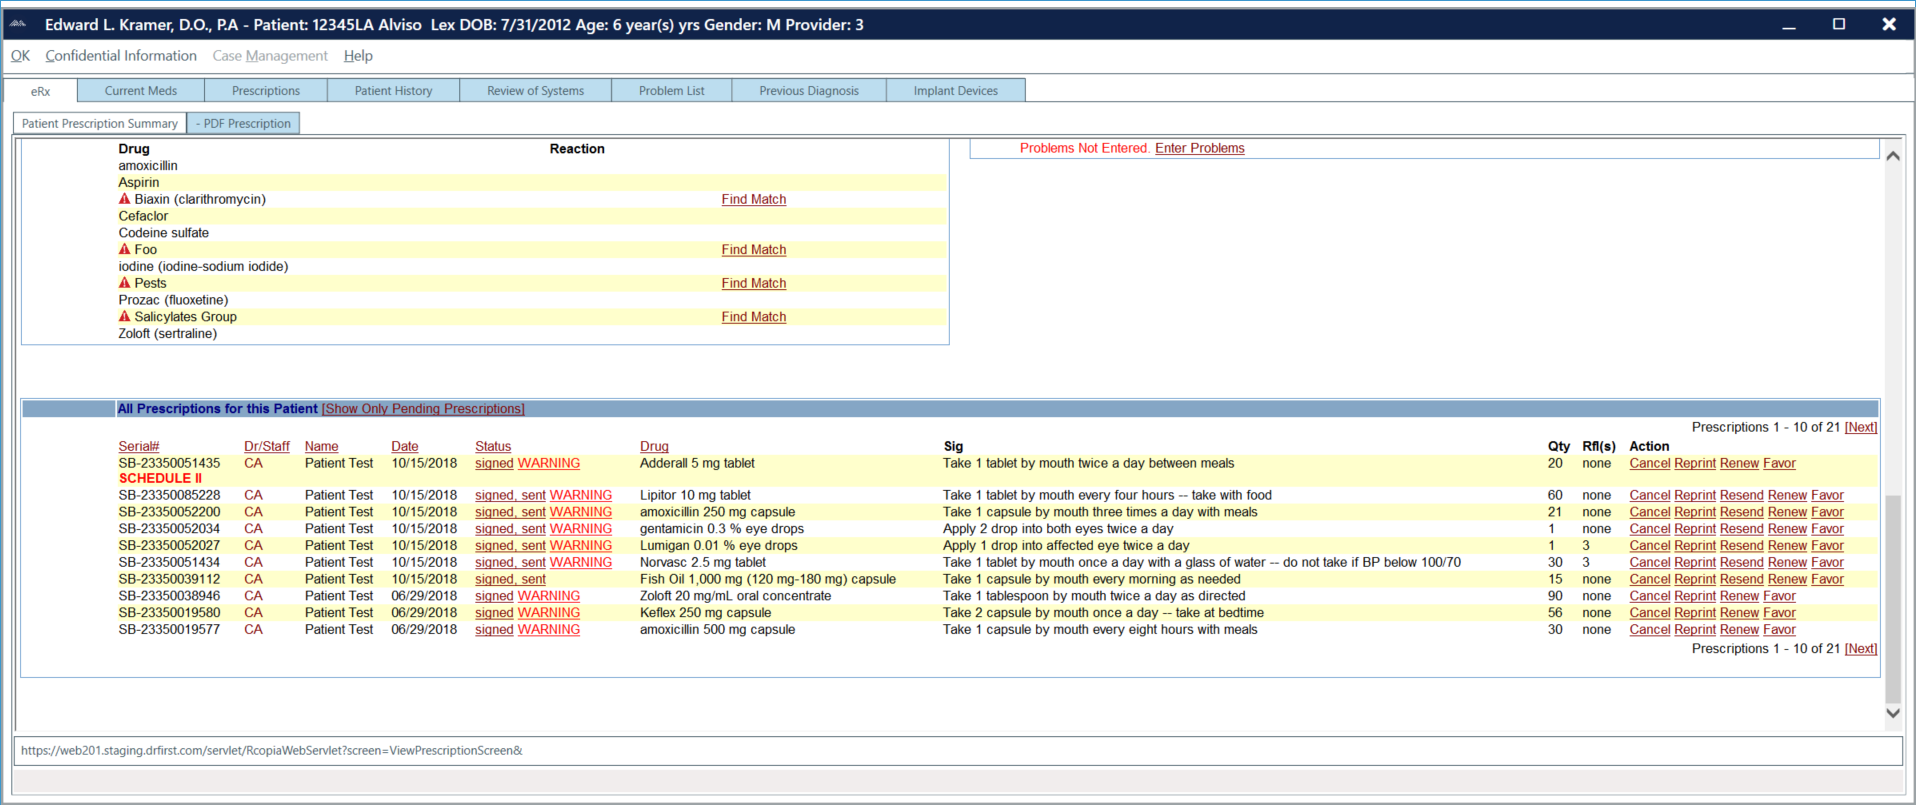
Task: Click Favor for amoxicillin 500 mg capsule
Action: pyautogui.click(x=1779, y=630)
